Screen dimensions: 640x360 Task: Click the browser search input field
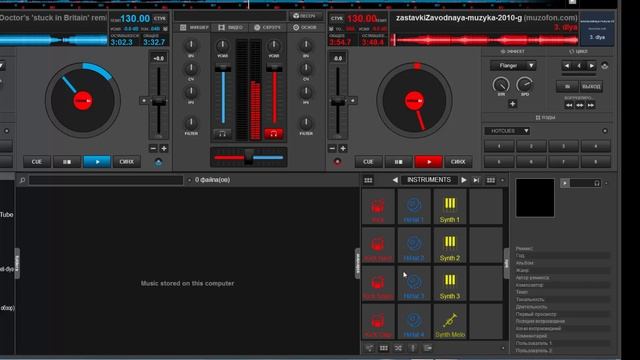pyautogui.click(x=106, y=180)
